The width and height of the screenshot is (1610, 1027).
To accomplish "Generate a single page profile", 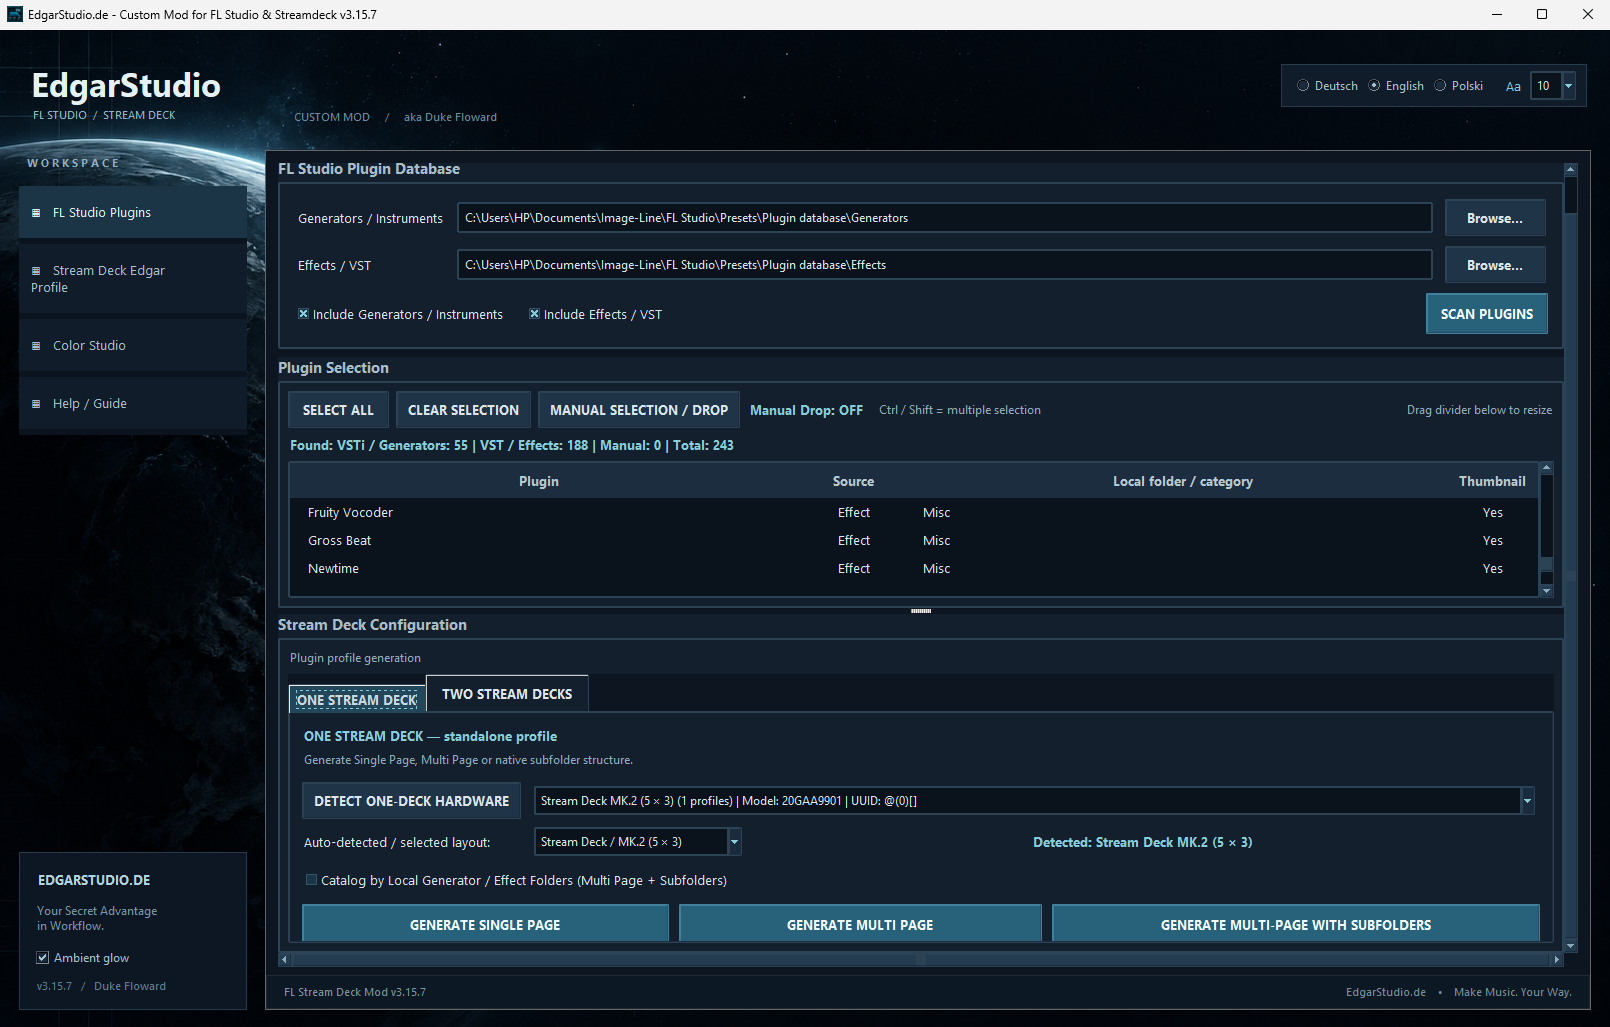I will (485, 924).
